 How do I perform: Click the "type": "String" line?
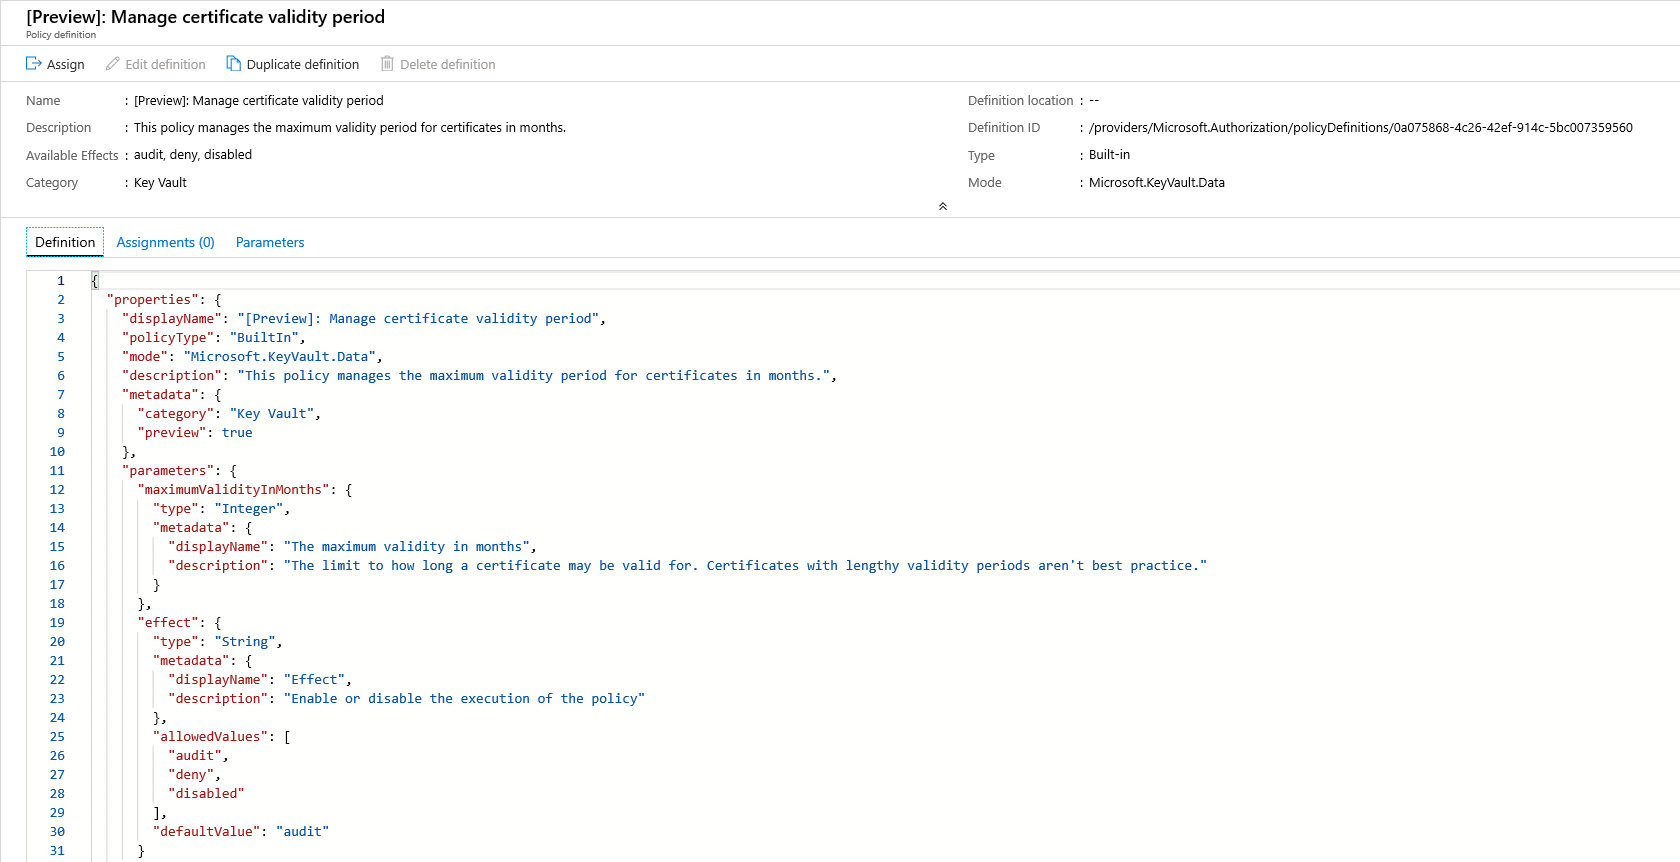(x=218, y=641)
